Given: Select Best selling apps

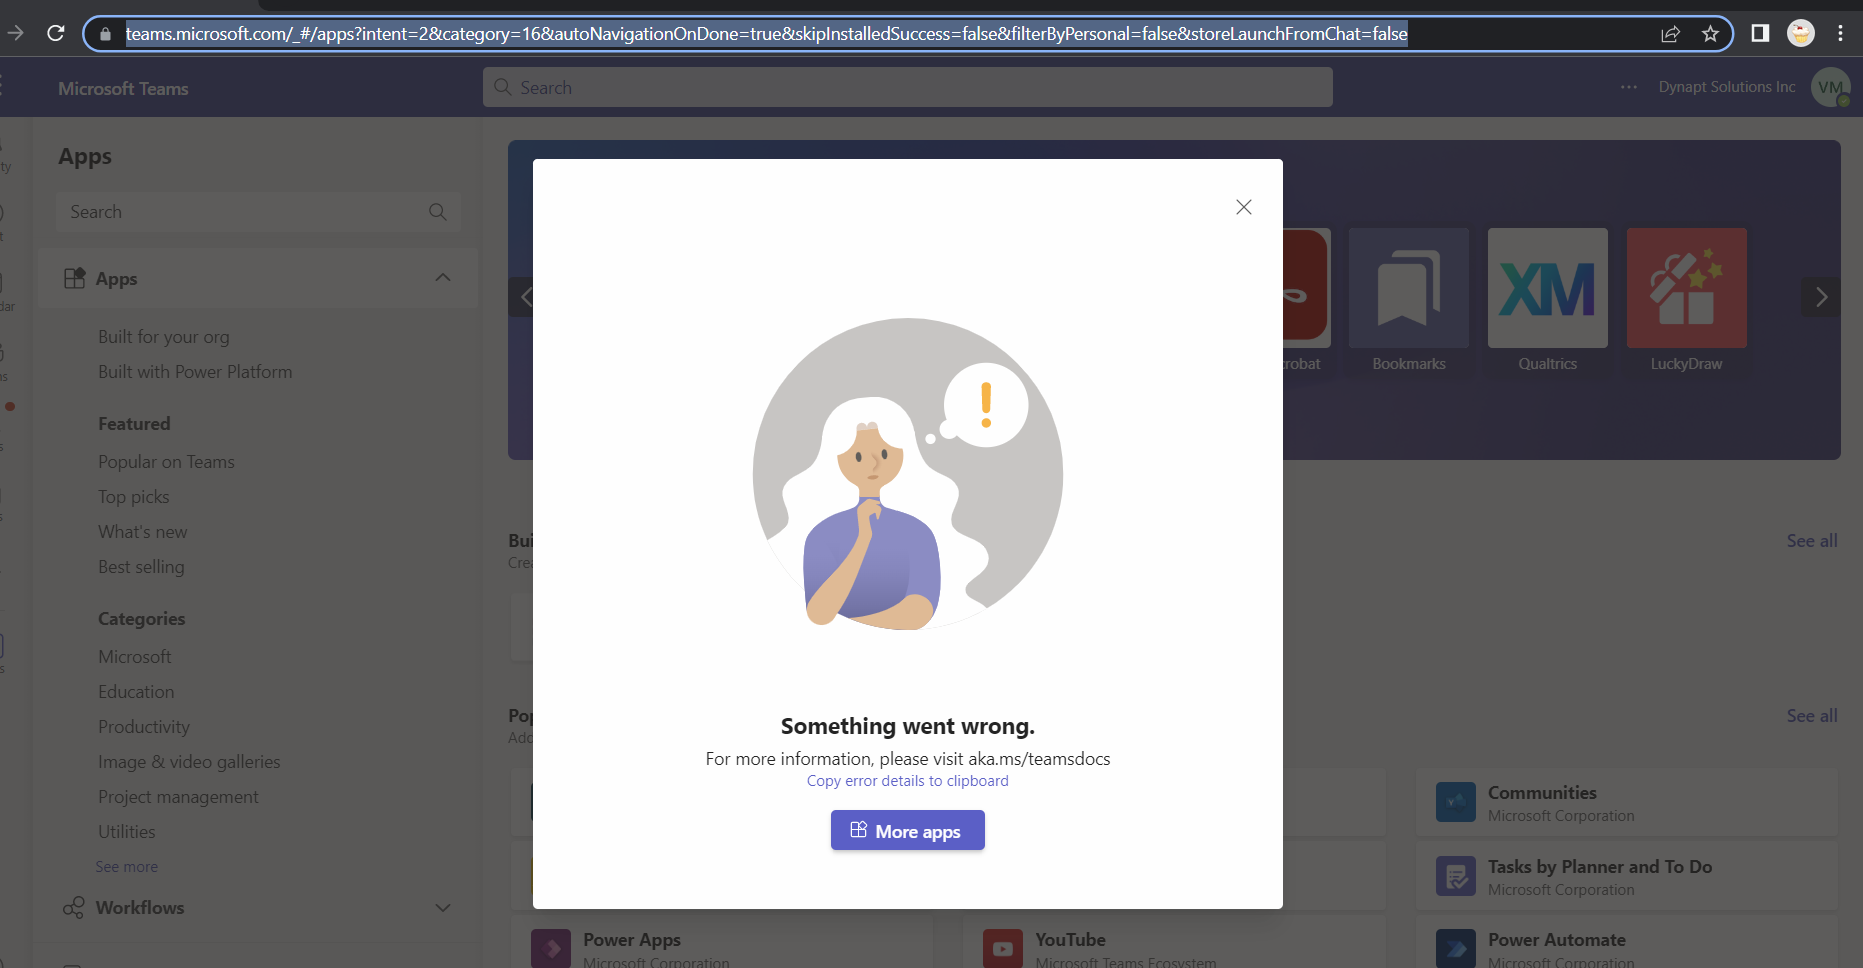Looking at the screenshot, I should point(141,567).
